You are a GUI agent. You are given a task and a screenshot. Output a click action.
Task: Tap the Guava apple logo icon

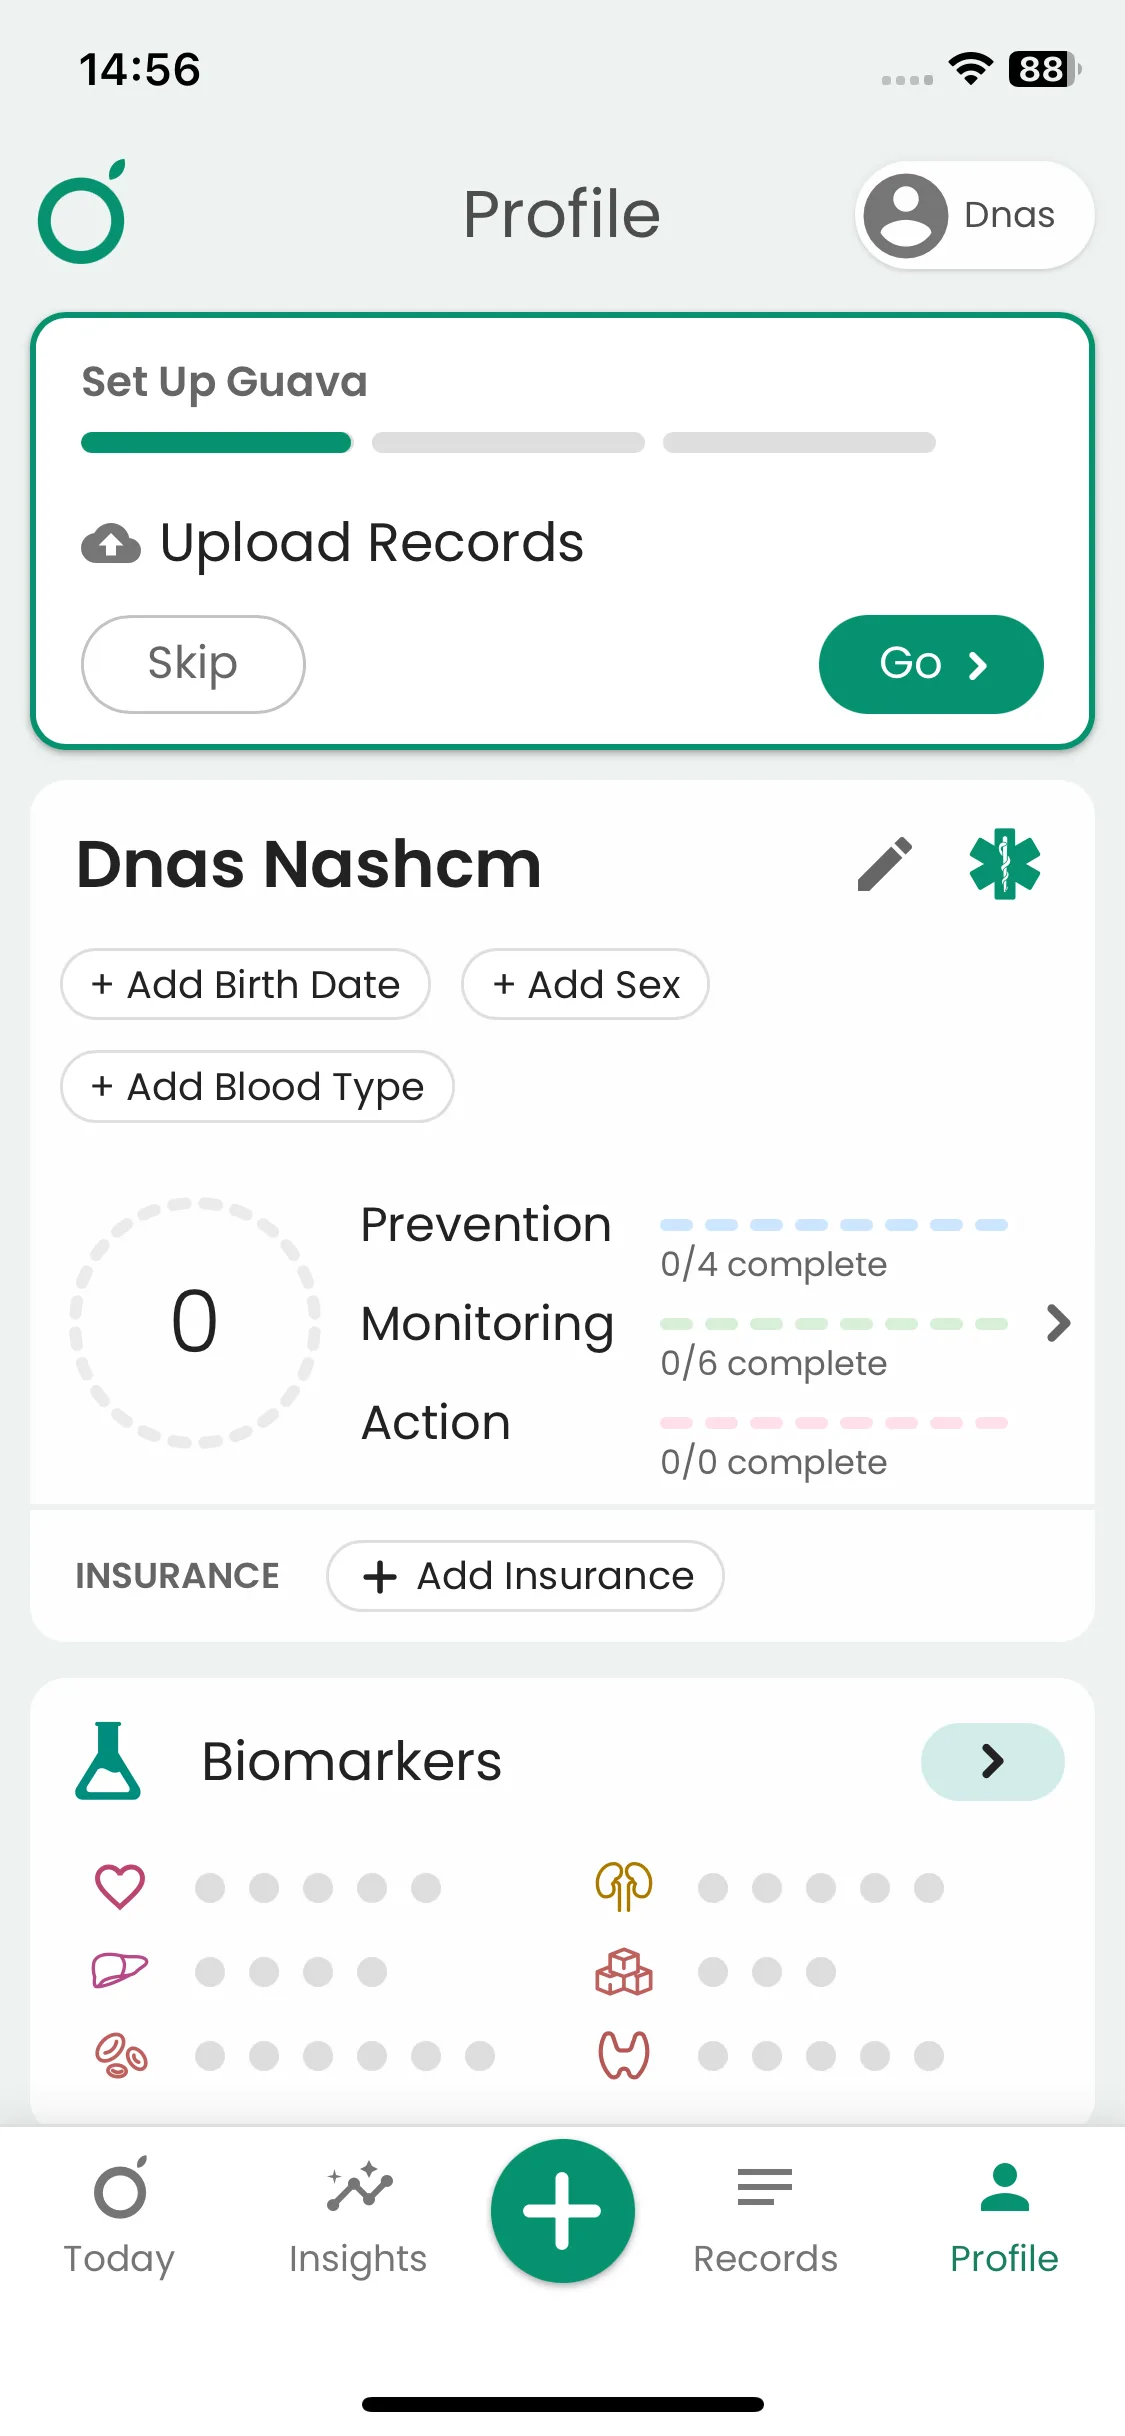coord(82,213)
